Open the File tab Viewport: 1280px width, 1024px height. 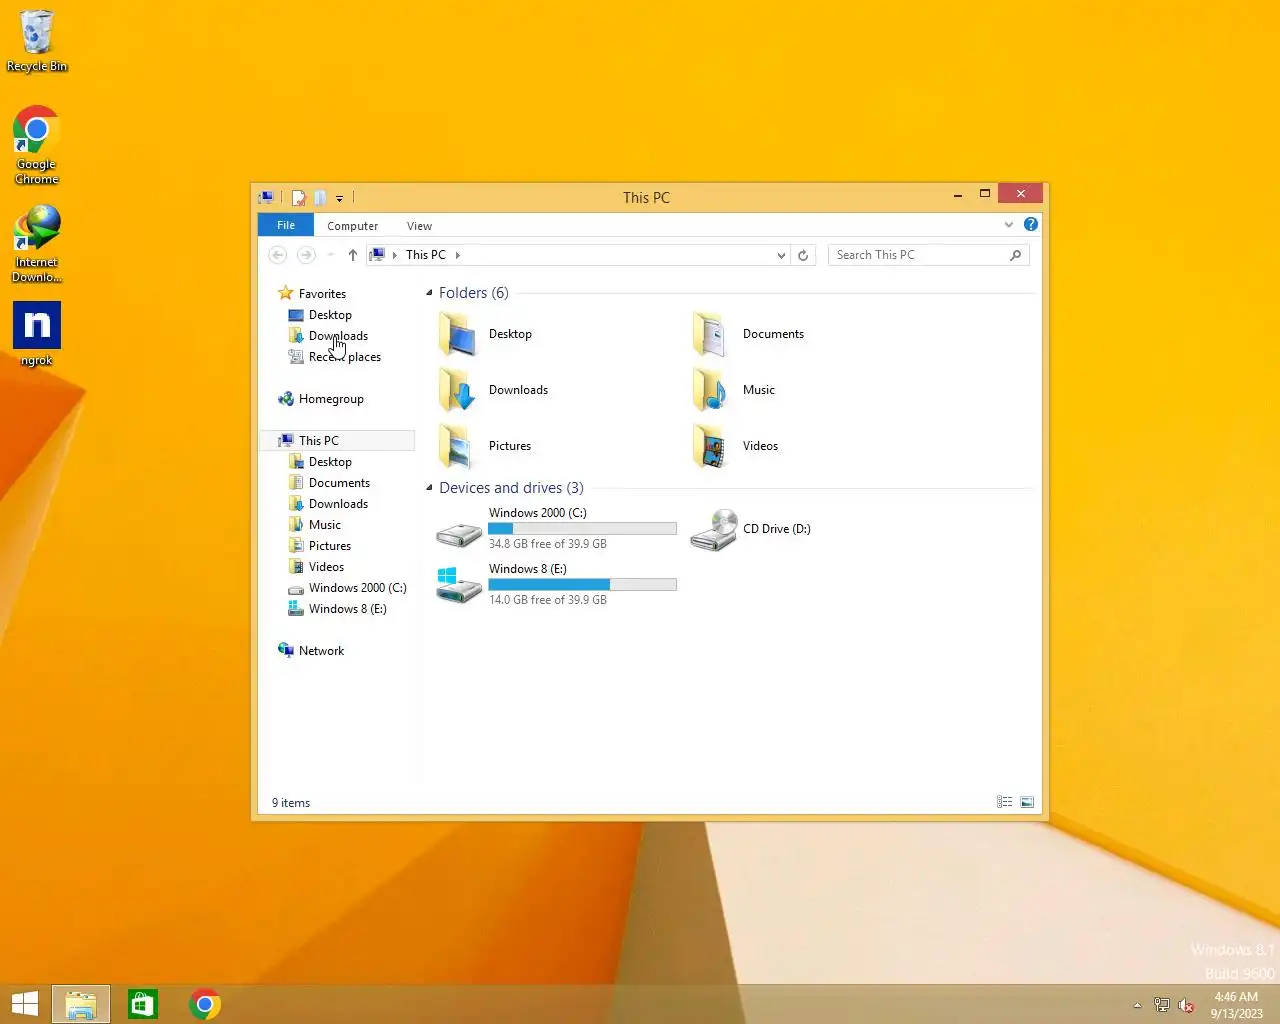286,225
